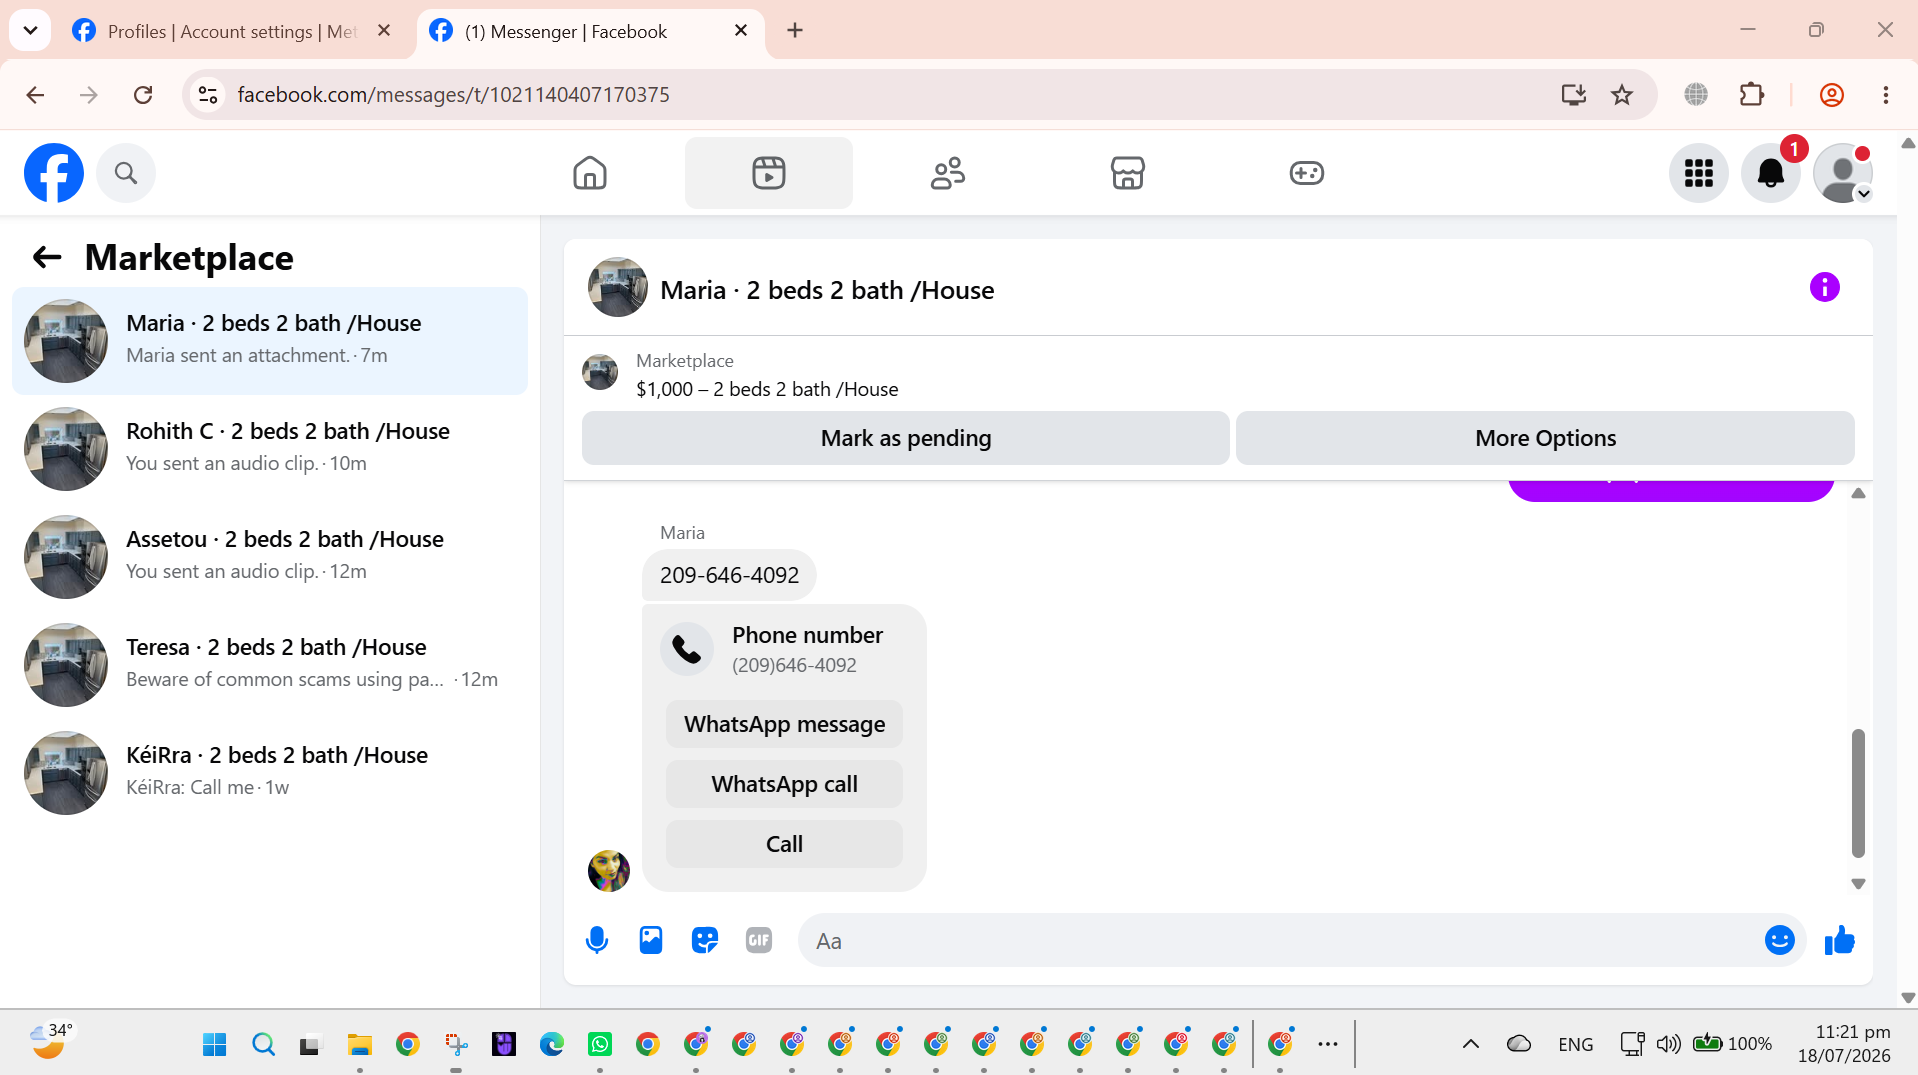The height and width of the screenshot is (1075, 1918).
Task: Open the notifications bell
Action: (x=1770, y=173)
